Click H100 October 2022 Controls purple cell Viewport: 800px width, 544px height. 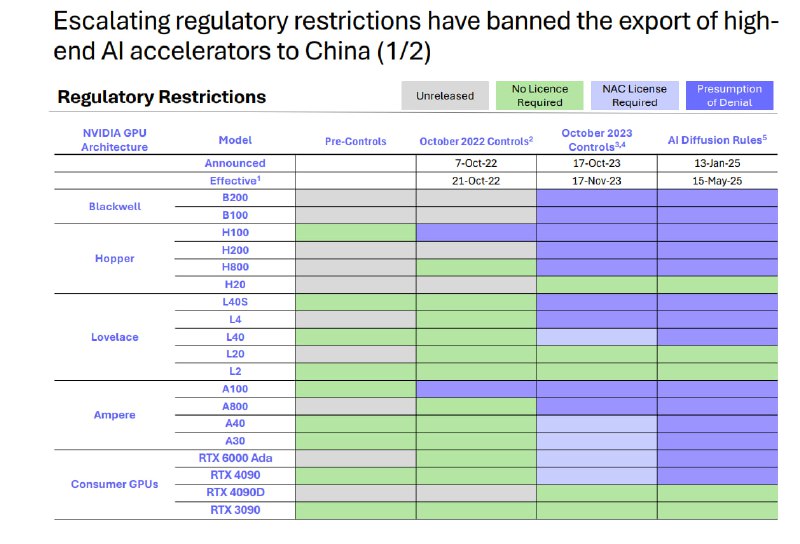[x=476, y=233]
